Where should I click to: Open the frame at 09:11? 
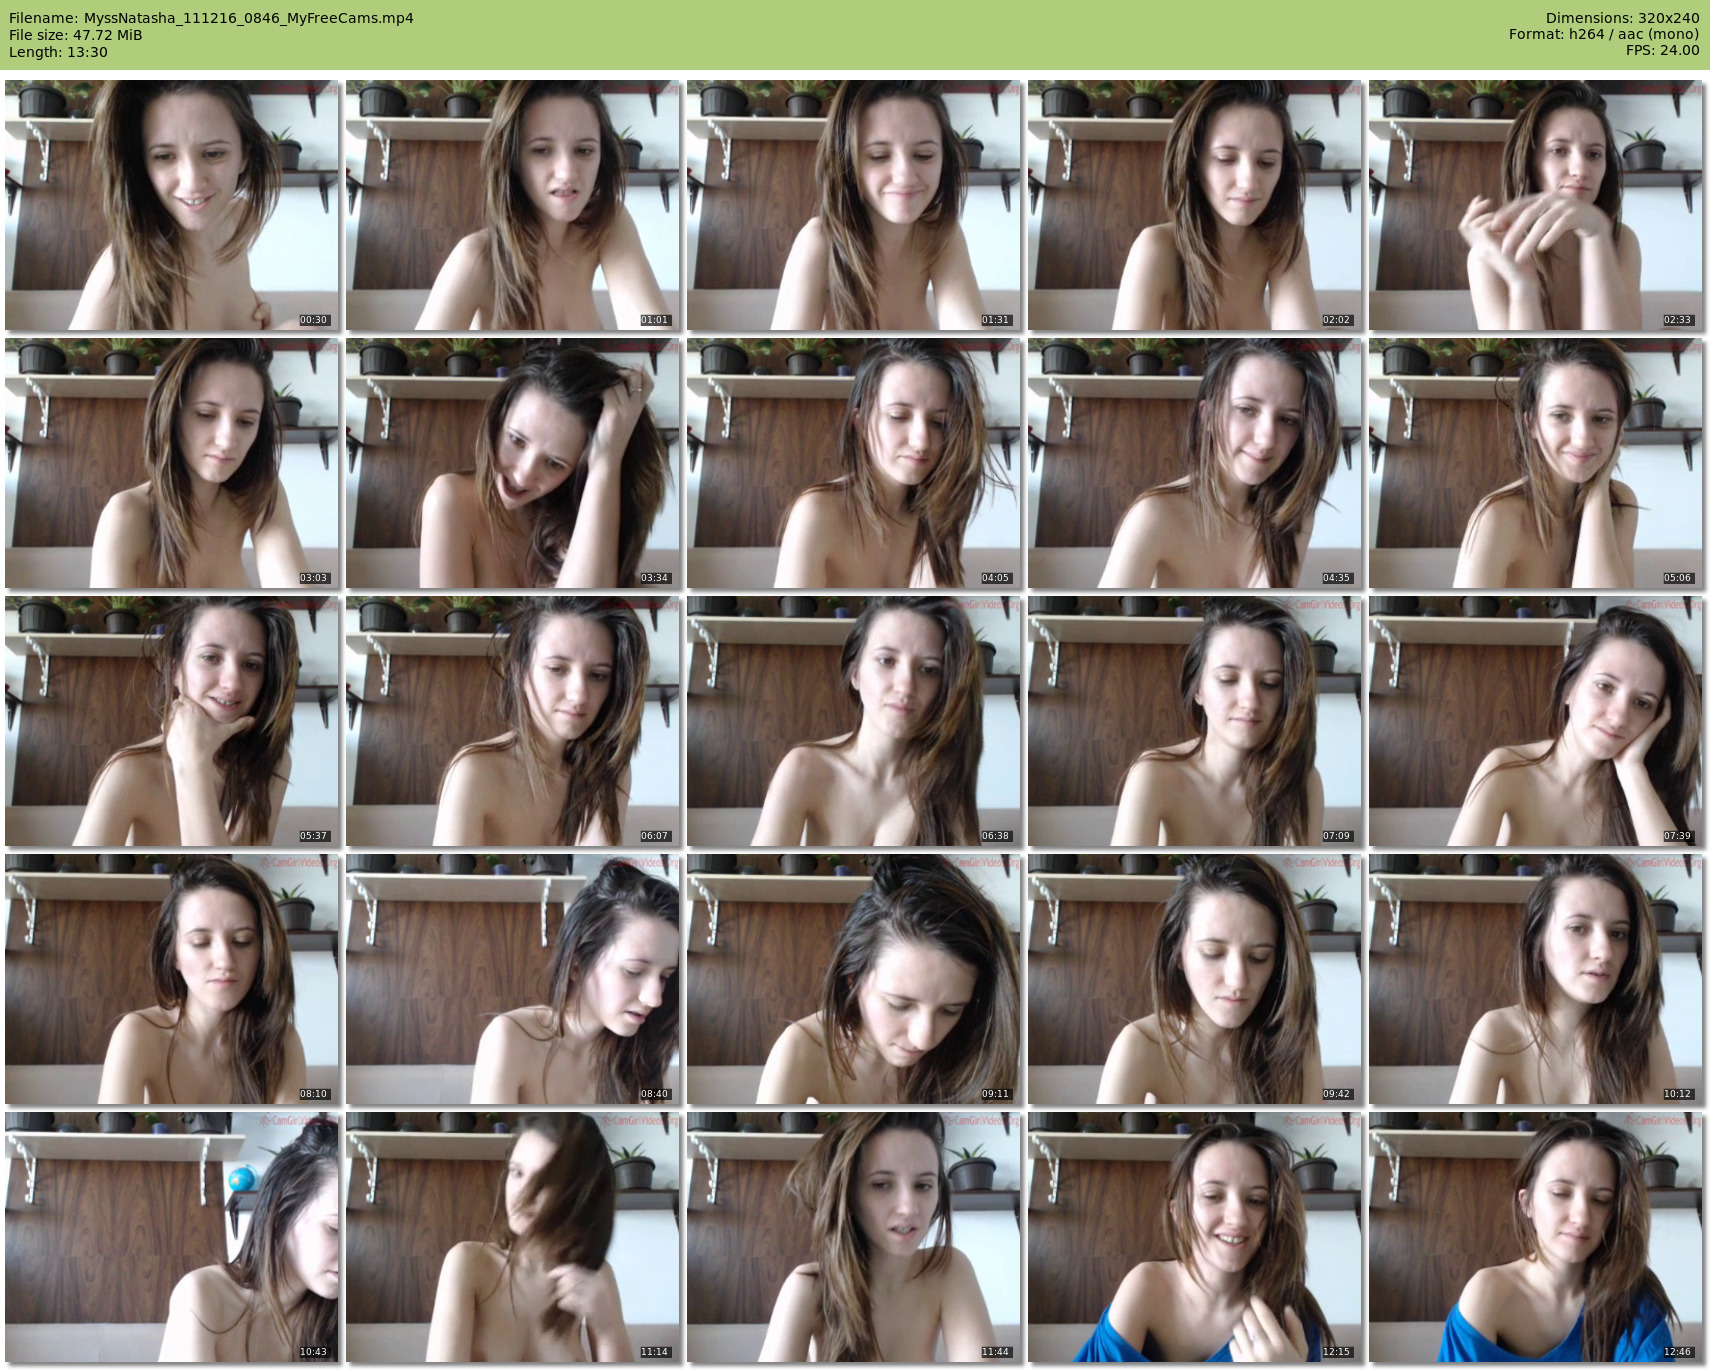(x=854, y=979)
